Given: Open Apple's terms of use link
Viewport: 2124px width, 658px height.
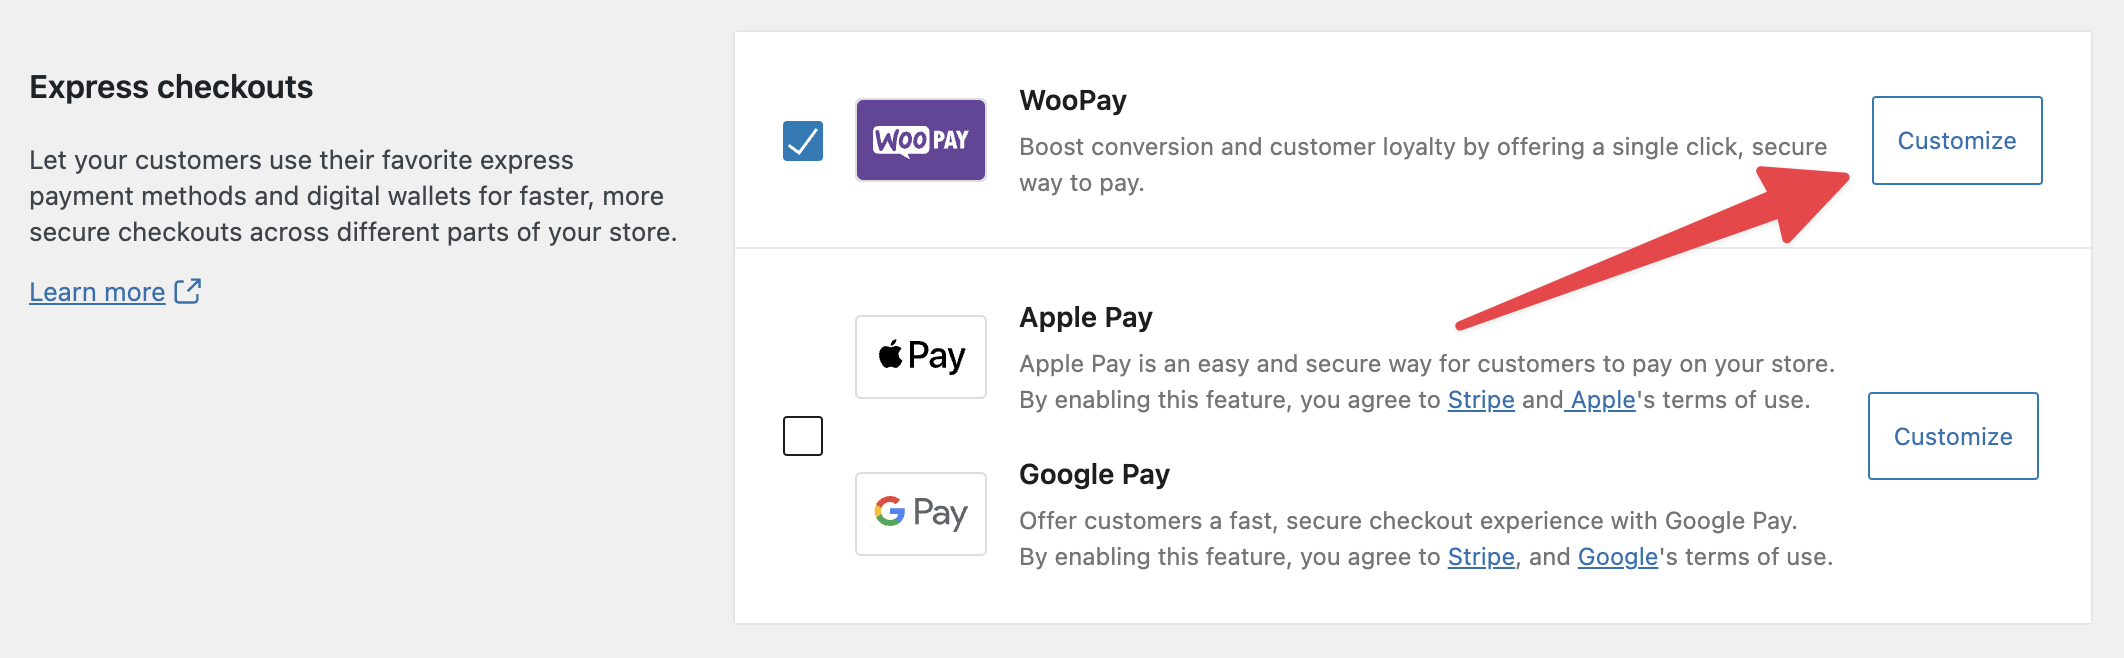Looking at the screenshot, I should pyautogui.click(x=1602, y=400).
